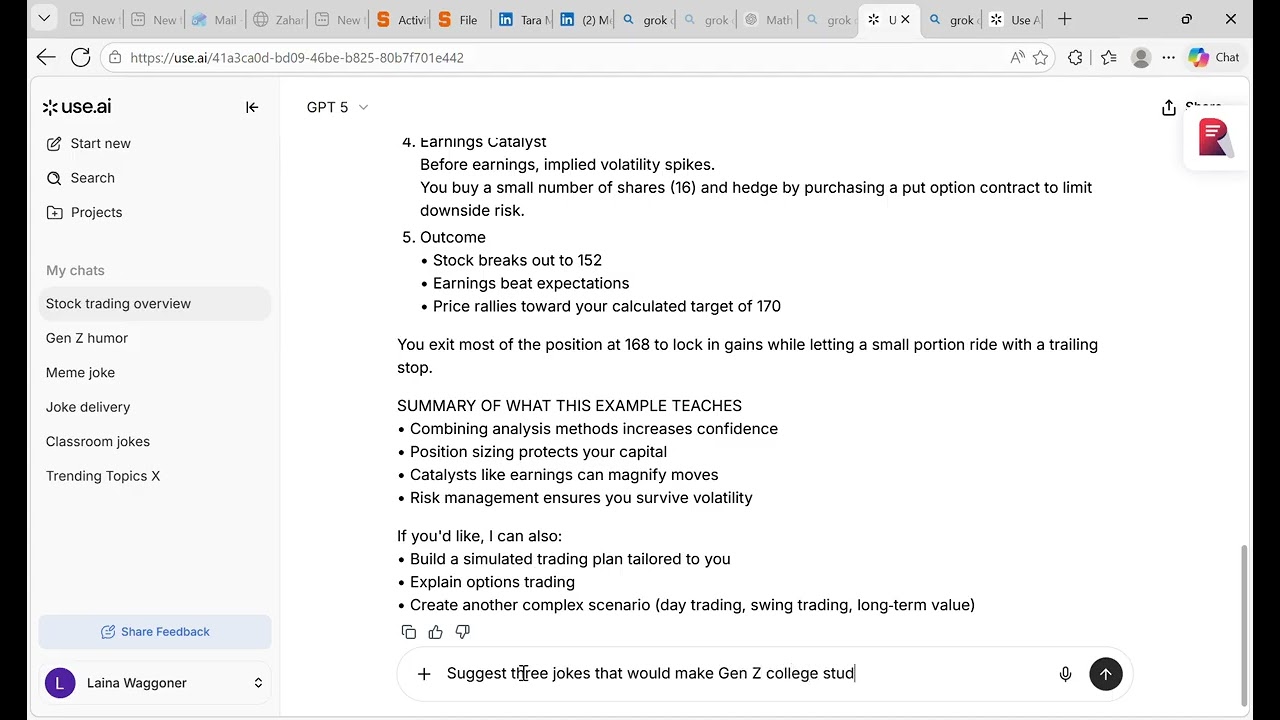The height and width of the screenshot is (720, 1280).
Task: Open the Trending Topics X chat
Action: point(155,476)
